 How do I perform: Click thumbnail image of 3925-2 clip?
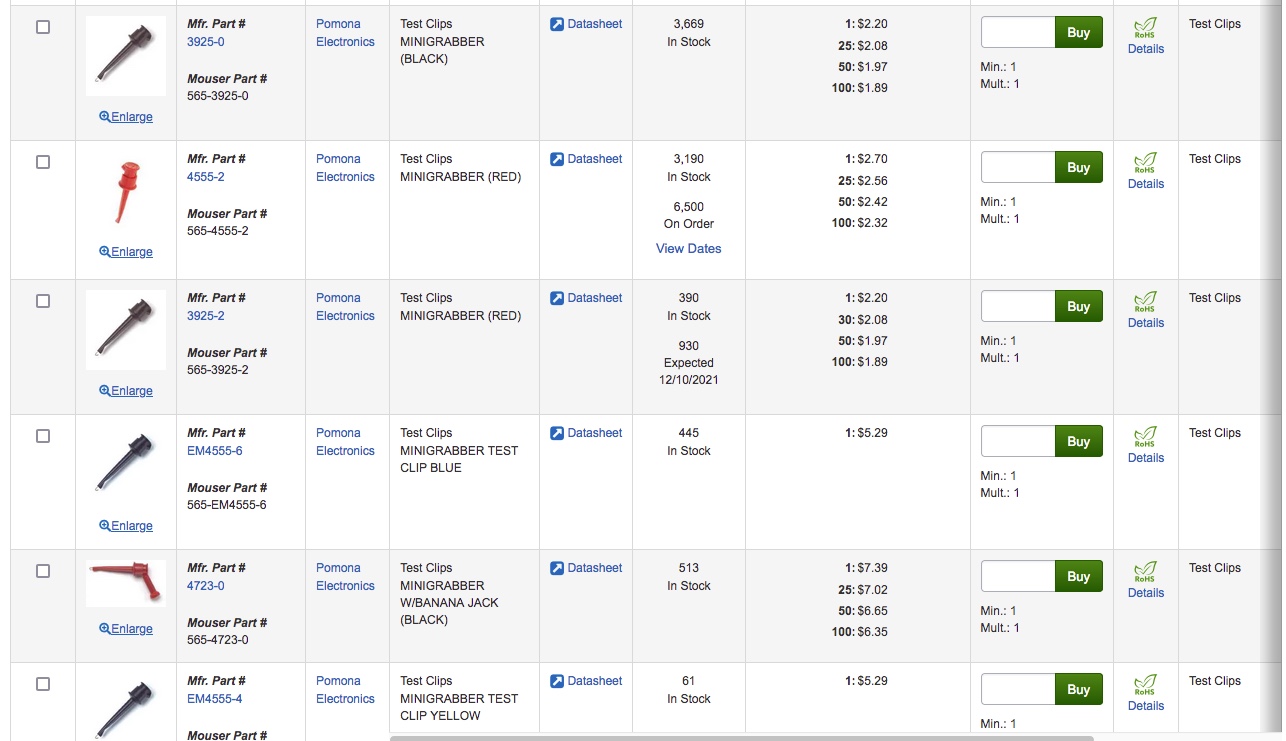click(x=126, y=331)
